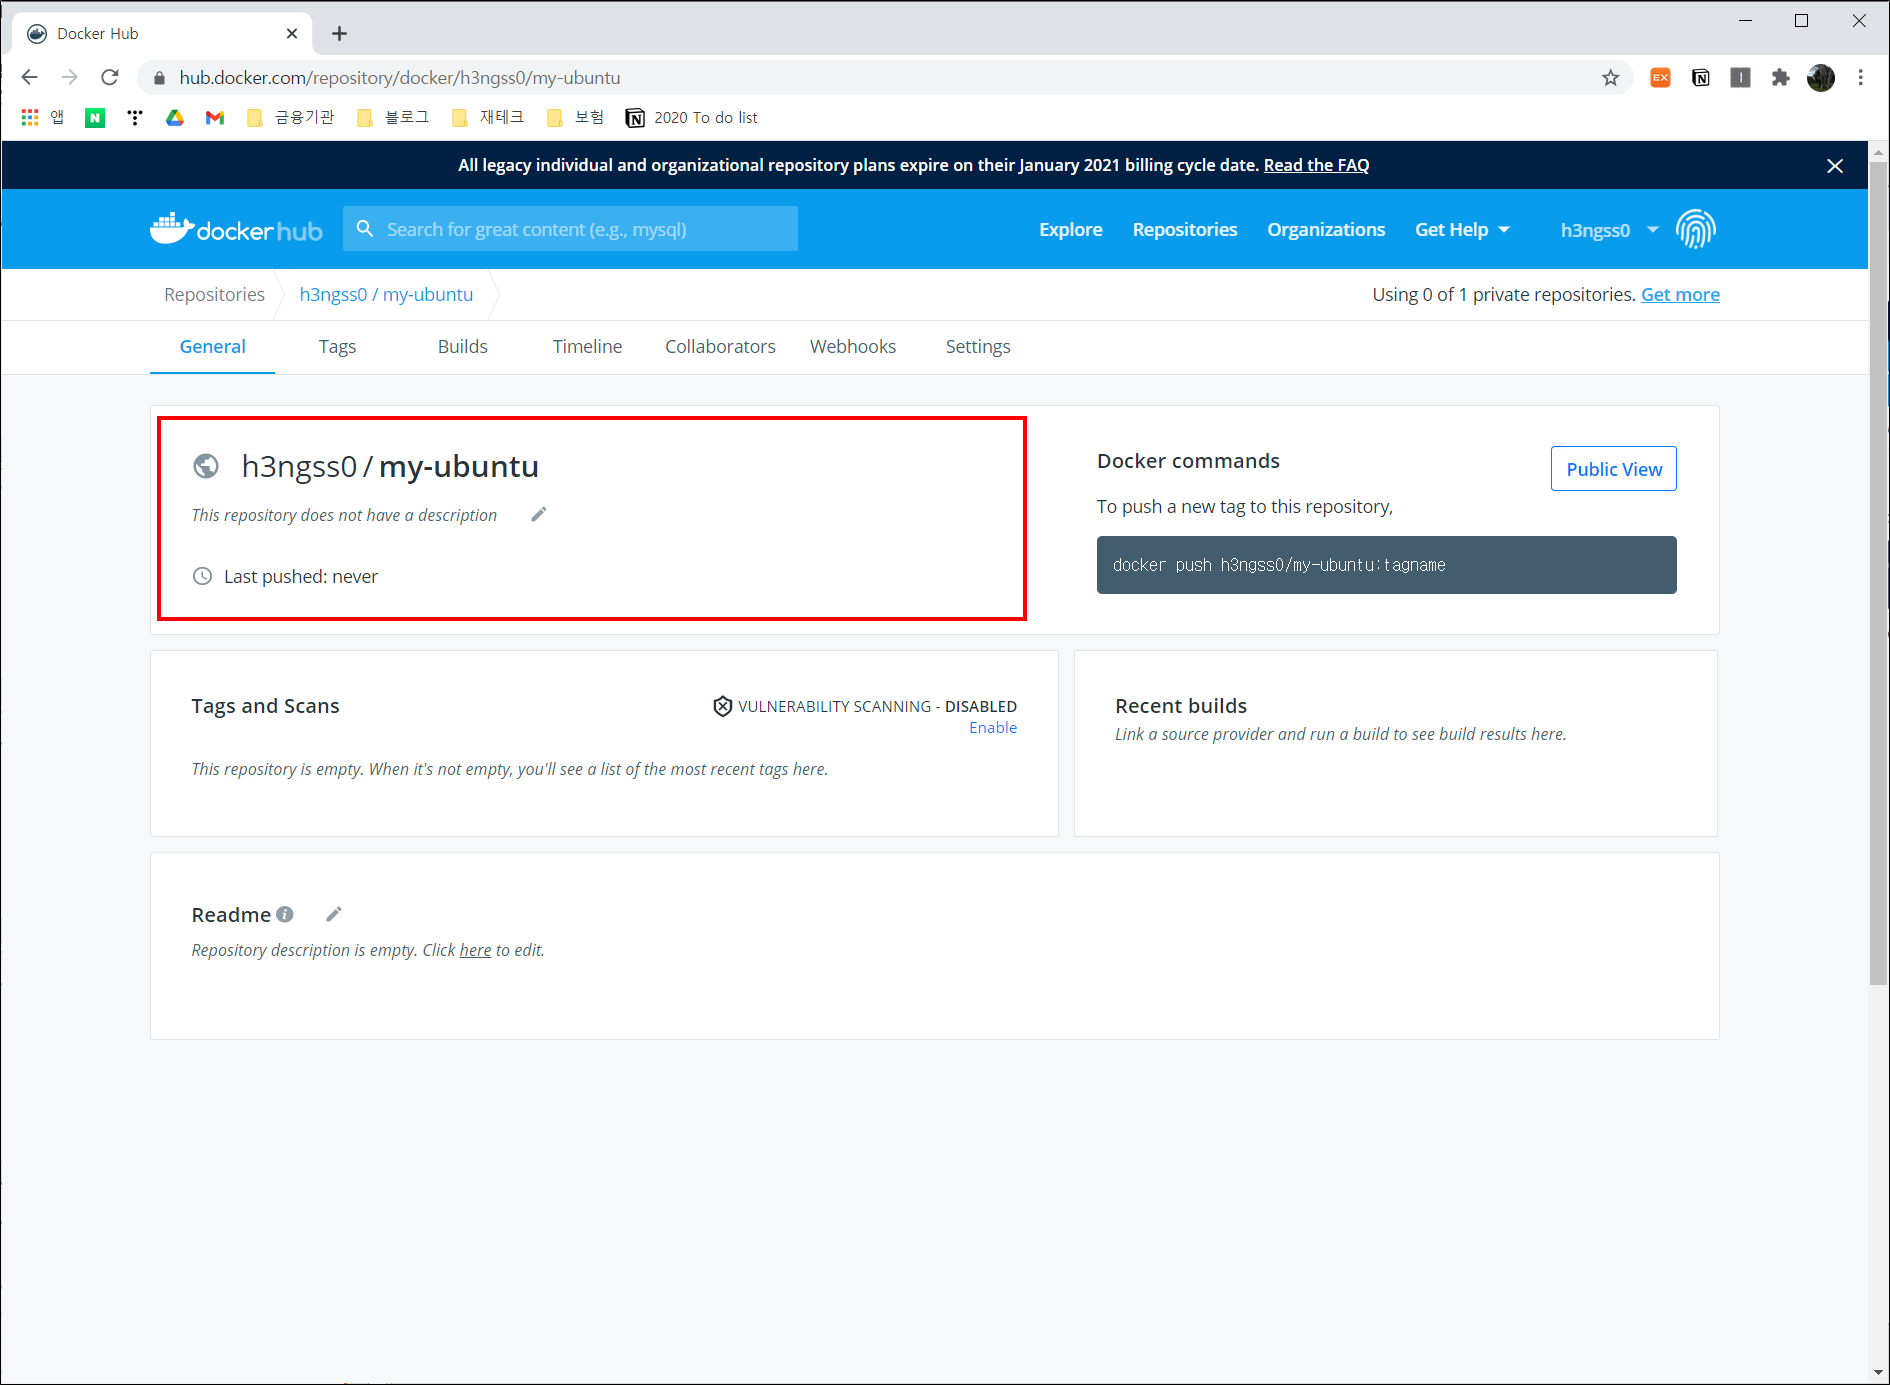Go back to previous page
This screenshot has width=1890, height=1385.
[x=30, y=78]
